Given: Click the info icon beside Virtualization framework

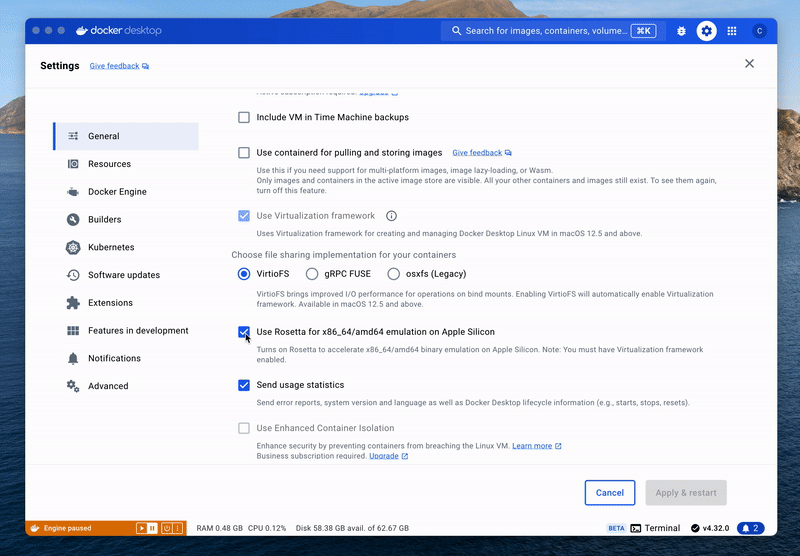Looking at the screenshot, I should [391, 216].
